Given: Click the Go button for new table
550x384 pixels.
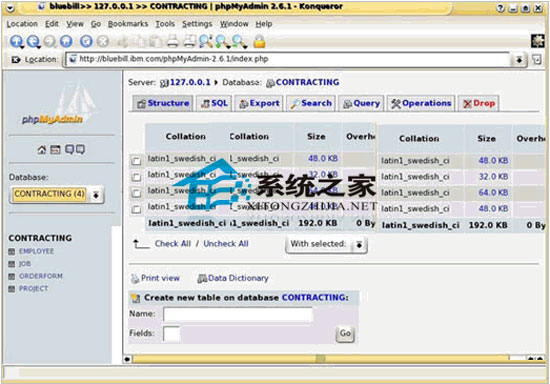Looking at the screenshot, I should coord(345,334).
